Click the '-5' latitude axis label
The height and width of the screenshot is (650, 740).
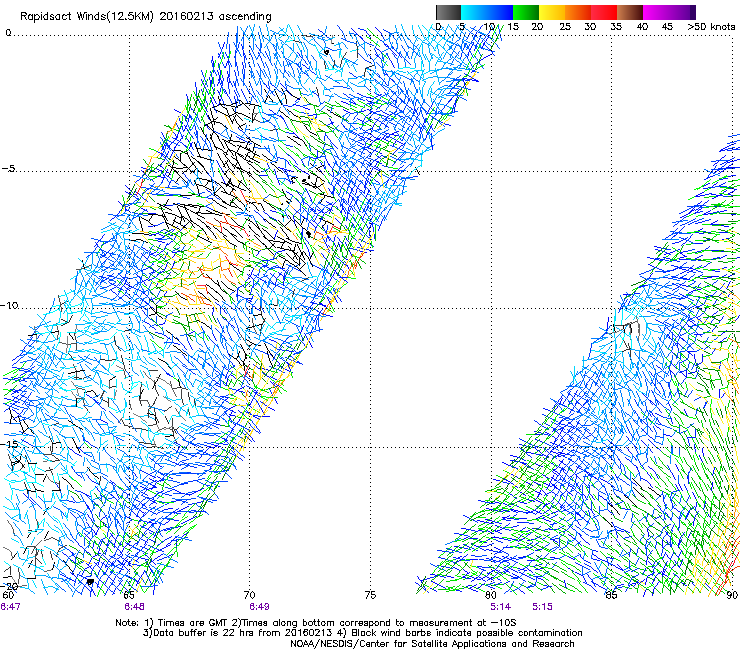coord(8,169)
